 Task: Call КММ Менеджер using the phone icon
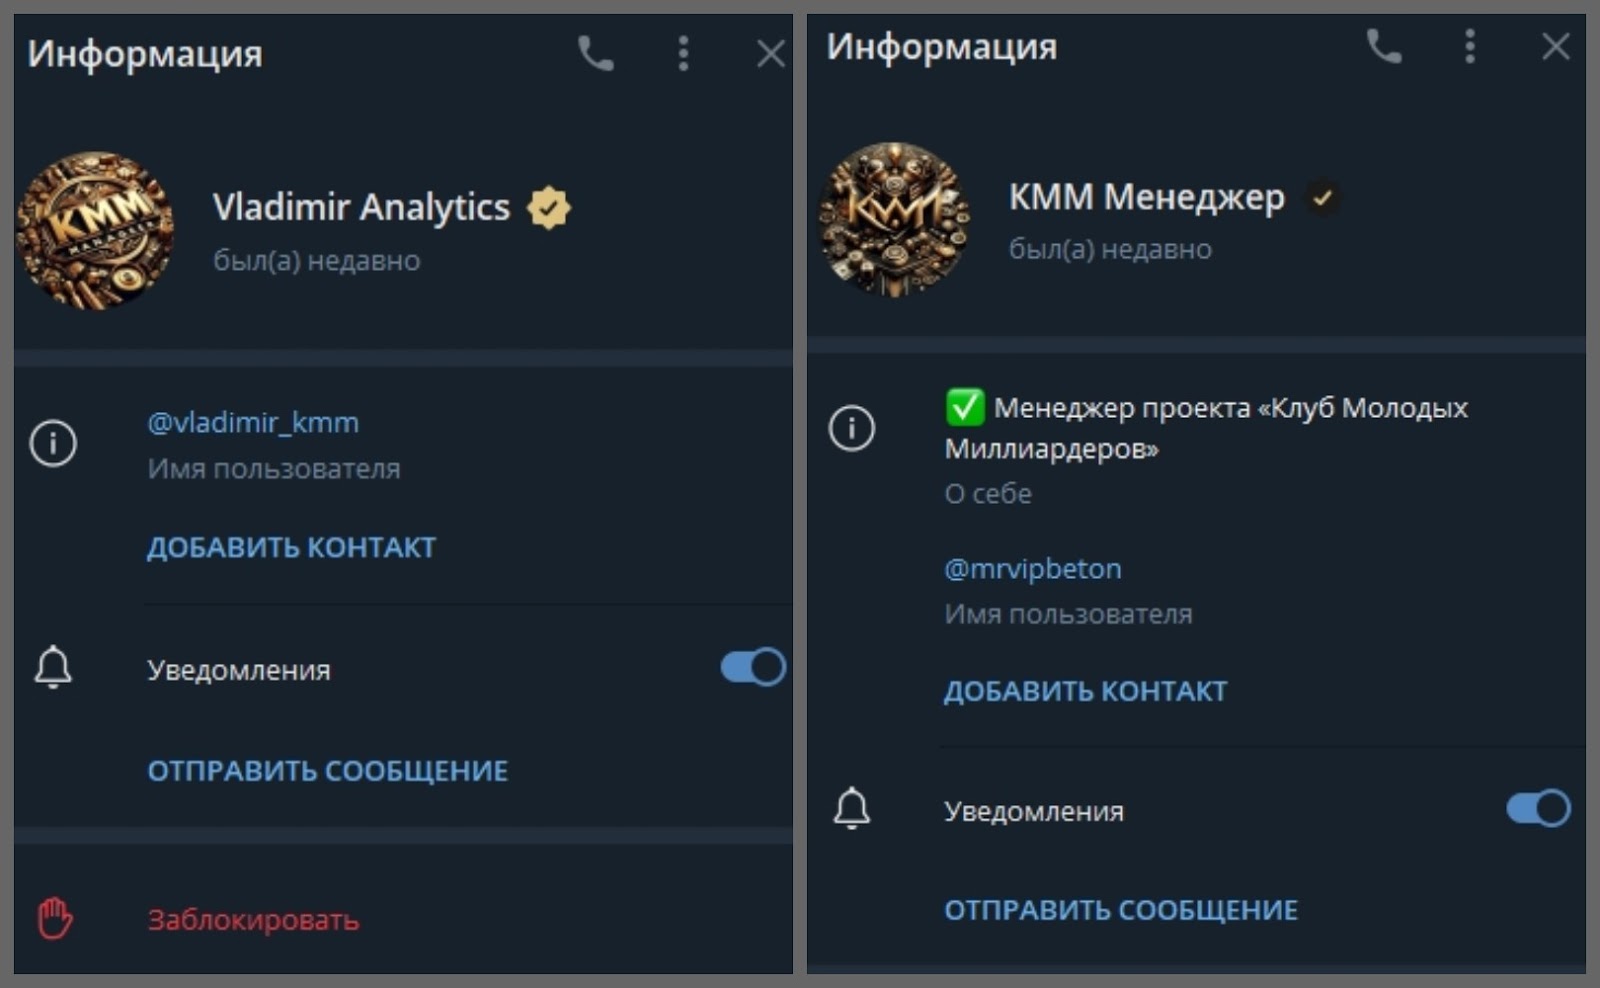coord(1384,46)
